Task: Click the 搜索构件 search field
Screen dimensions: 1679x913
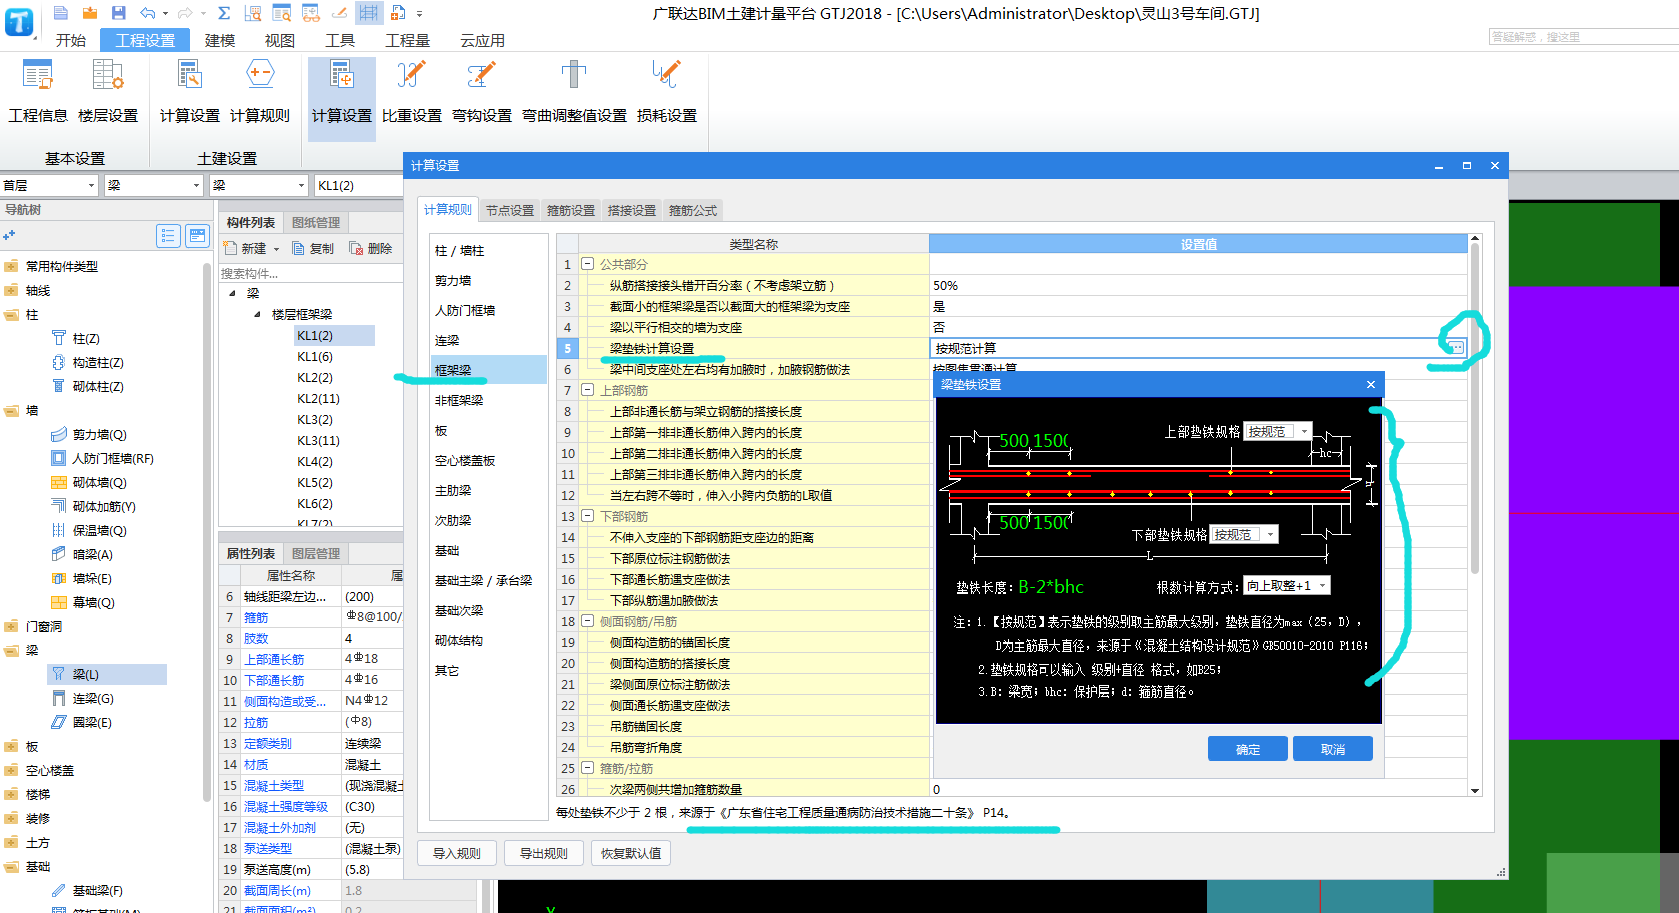Action: click(308, 273)
